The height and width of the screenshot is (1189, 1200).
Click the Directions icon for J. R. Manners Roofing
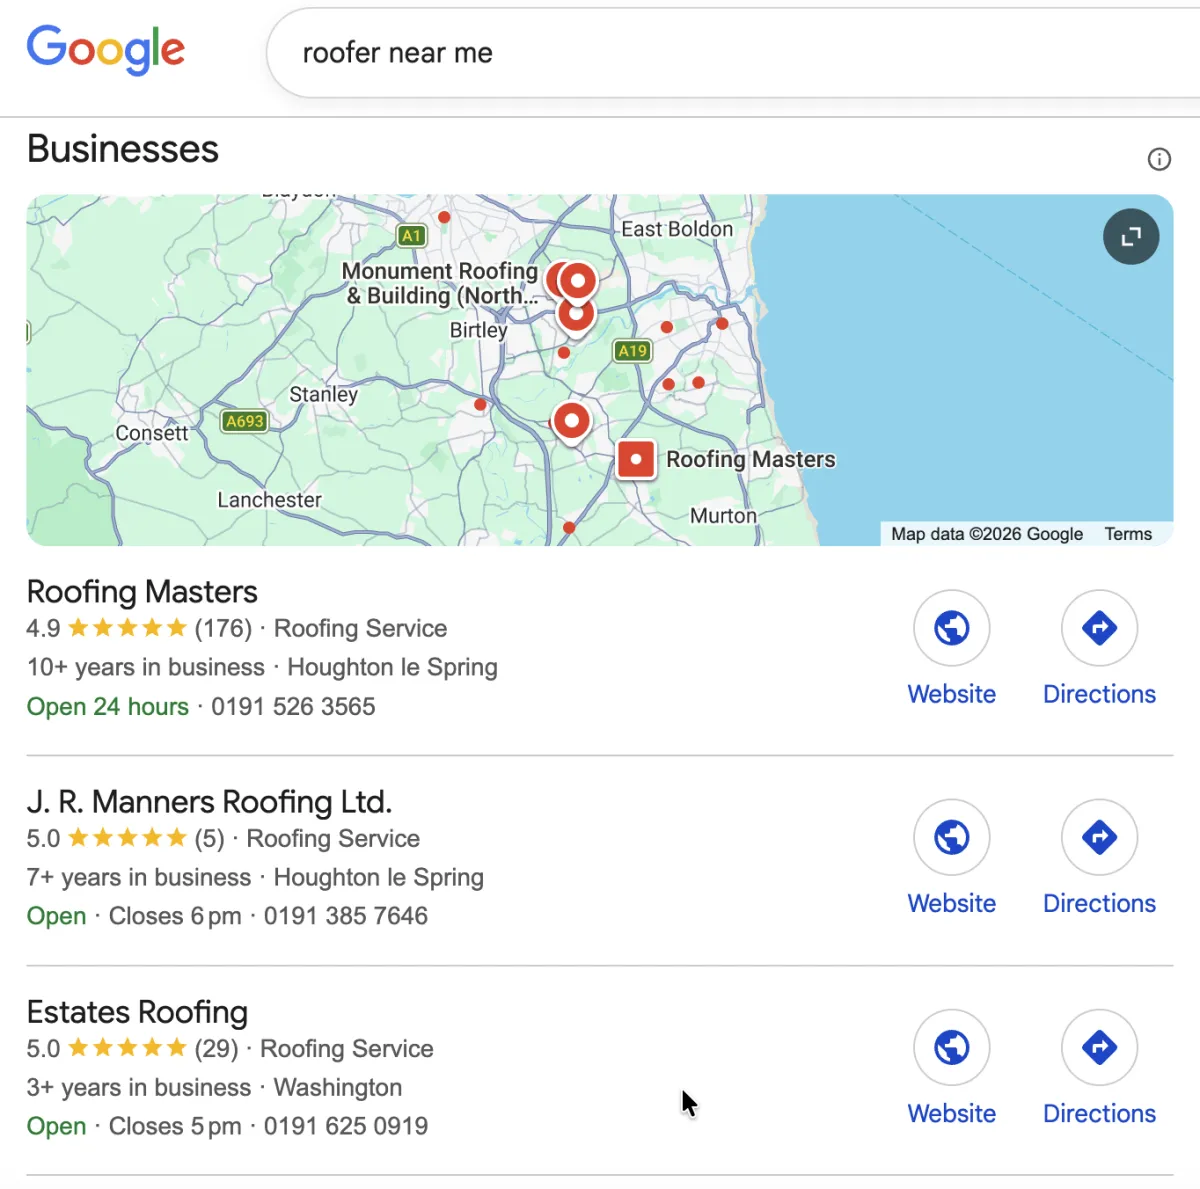[1099, 837]
